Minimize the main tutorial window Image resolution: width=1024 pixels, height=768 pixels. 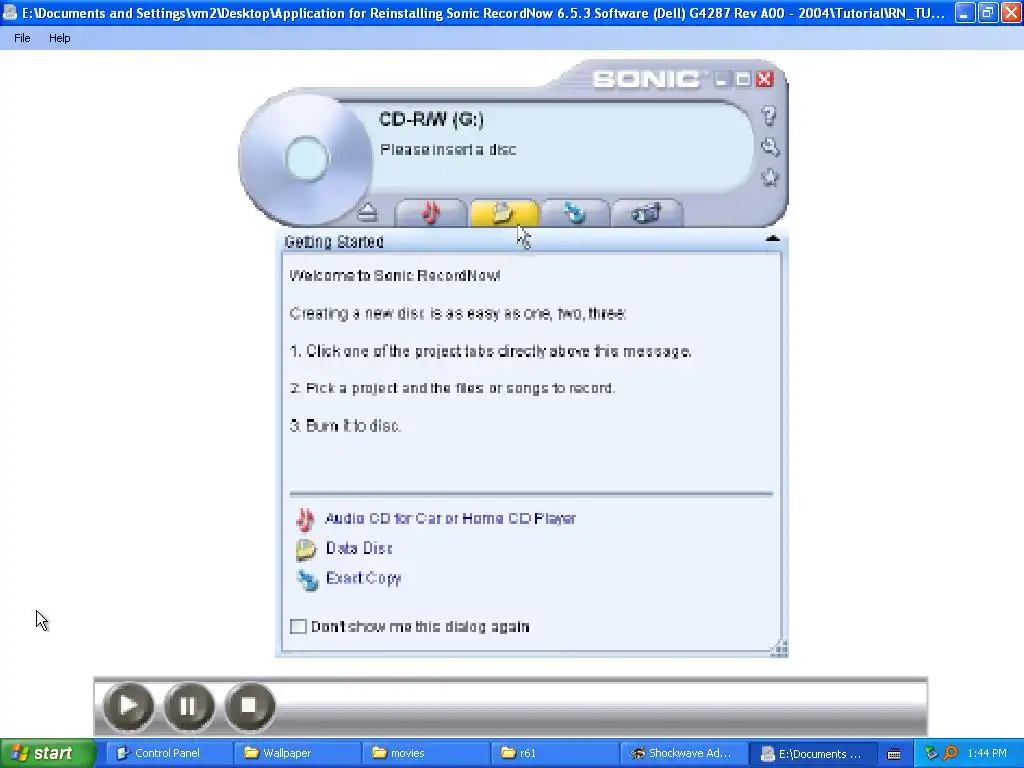(x=965, y=12)
